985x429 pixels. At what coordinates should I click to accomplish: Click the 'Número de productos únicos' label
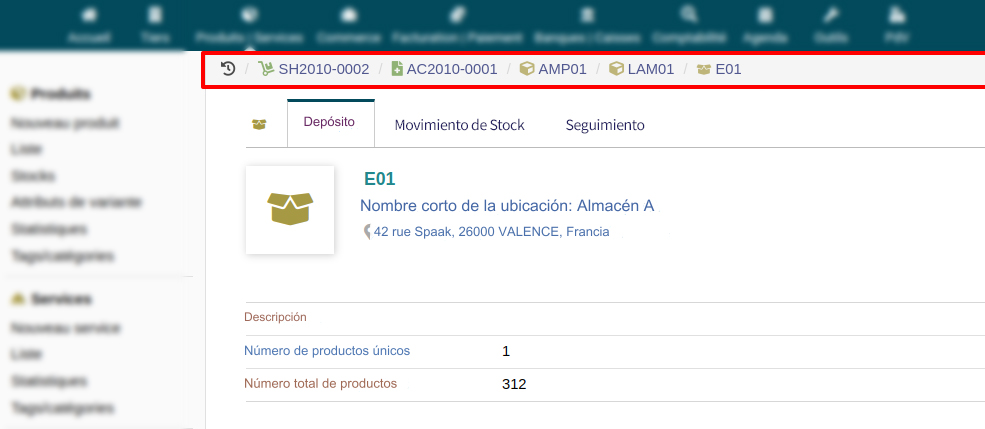(x=327, y=351)
